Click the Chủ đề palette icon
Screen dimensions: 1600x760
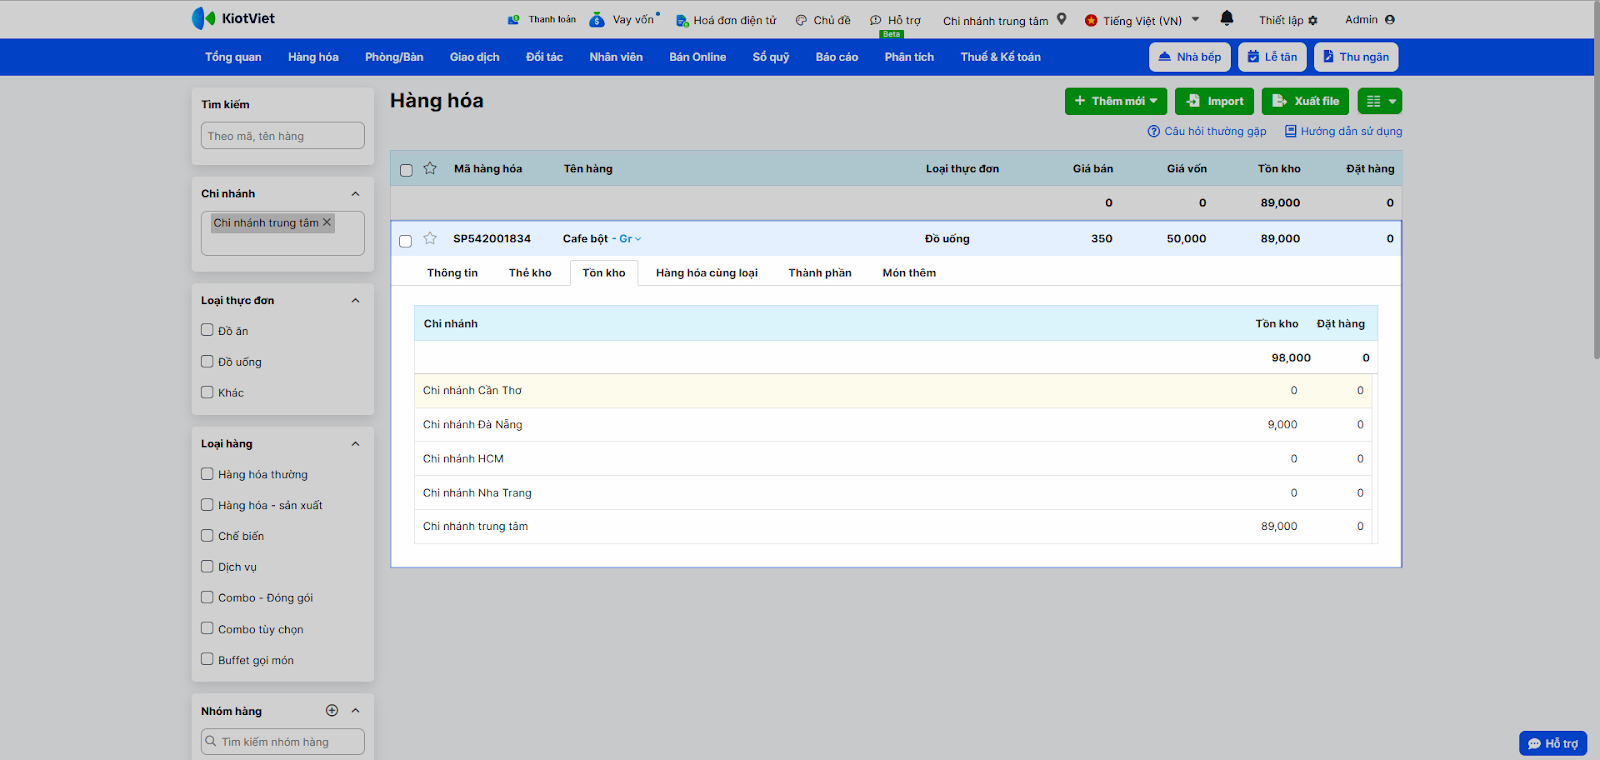801,20
